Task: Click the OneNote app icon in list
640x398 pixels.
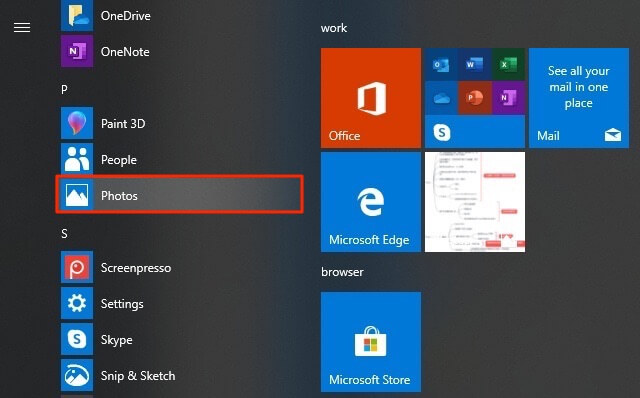Action: pos(77,51)
